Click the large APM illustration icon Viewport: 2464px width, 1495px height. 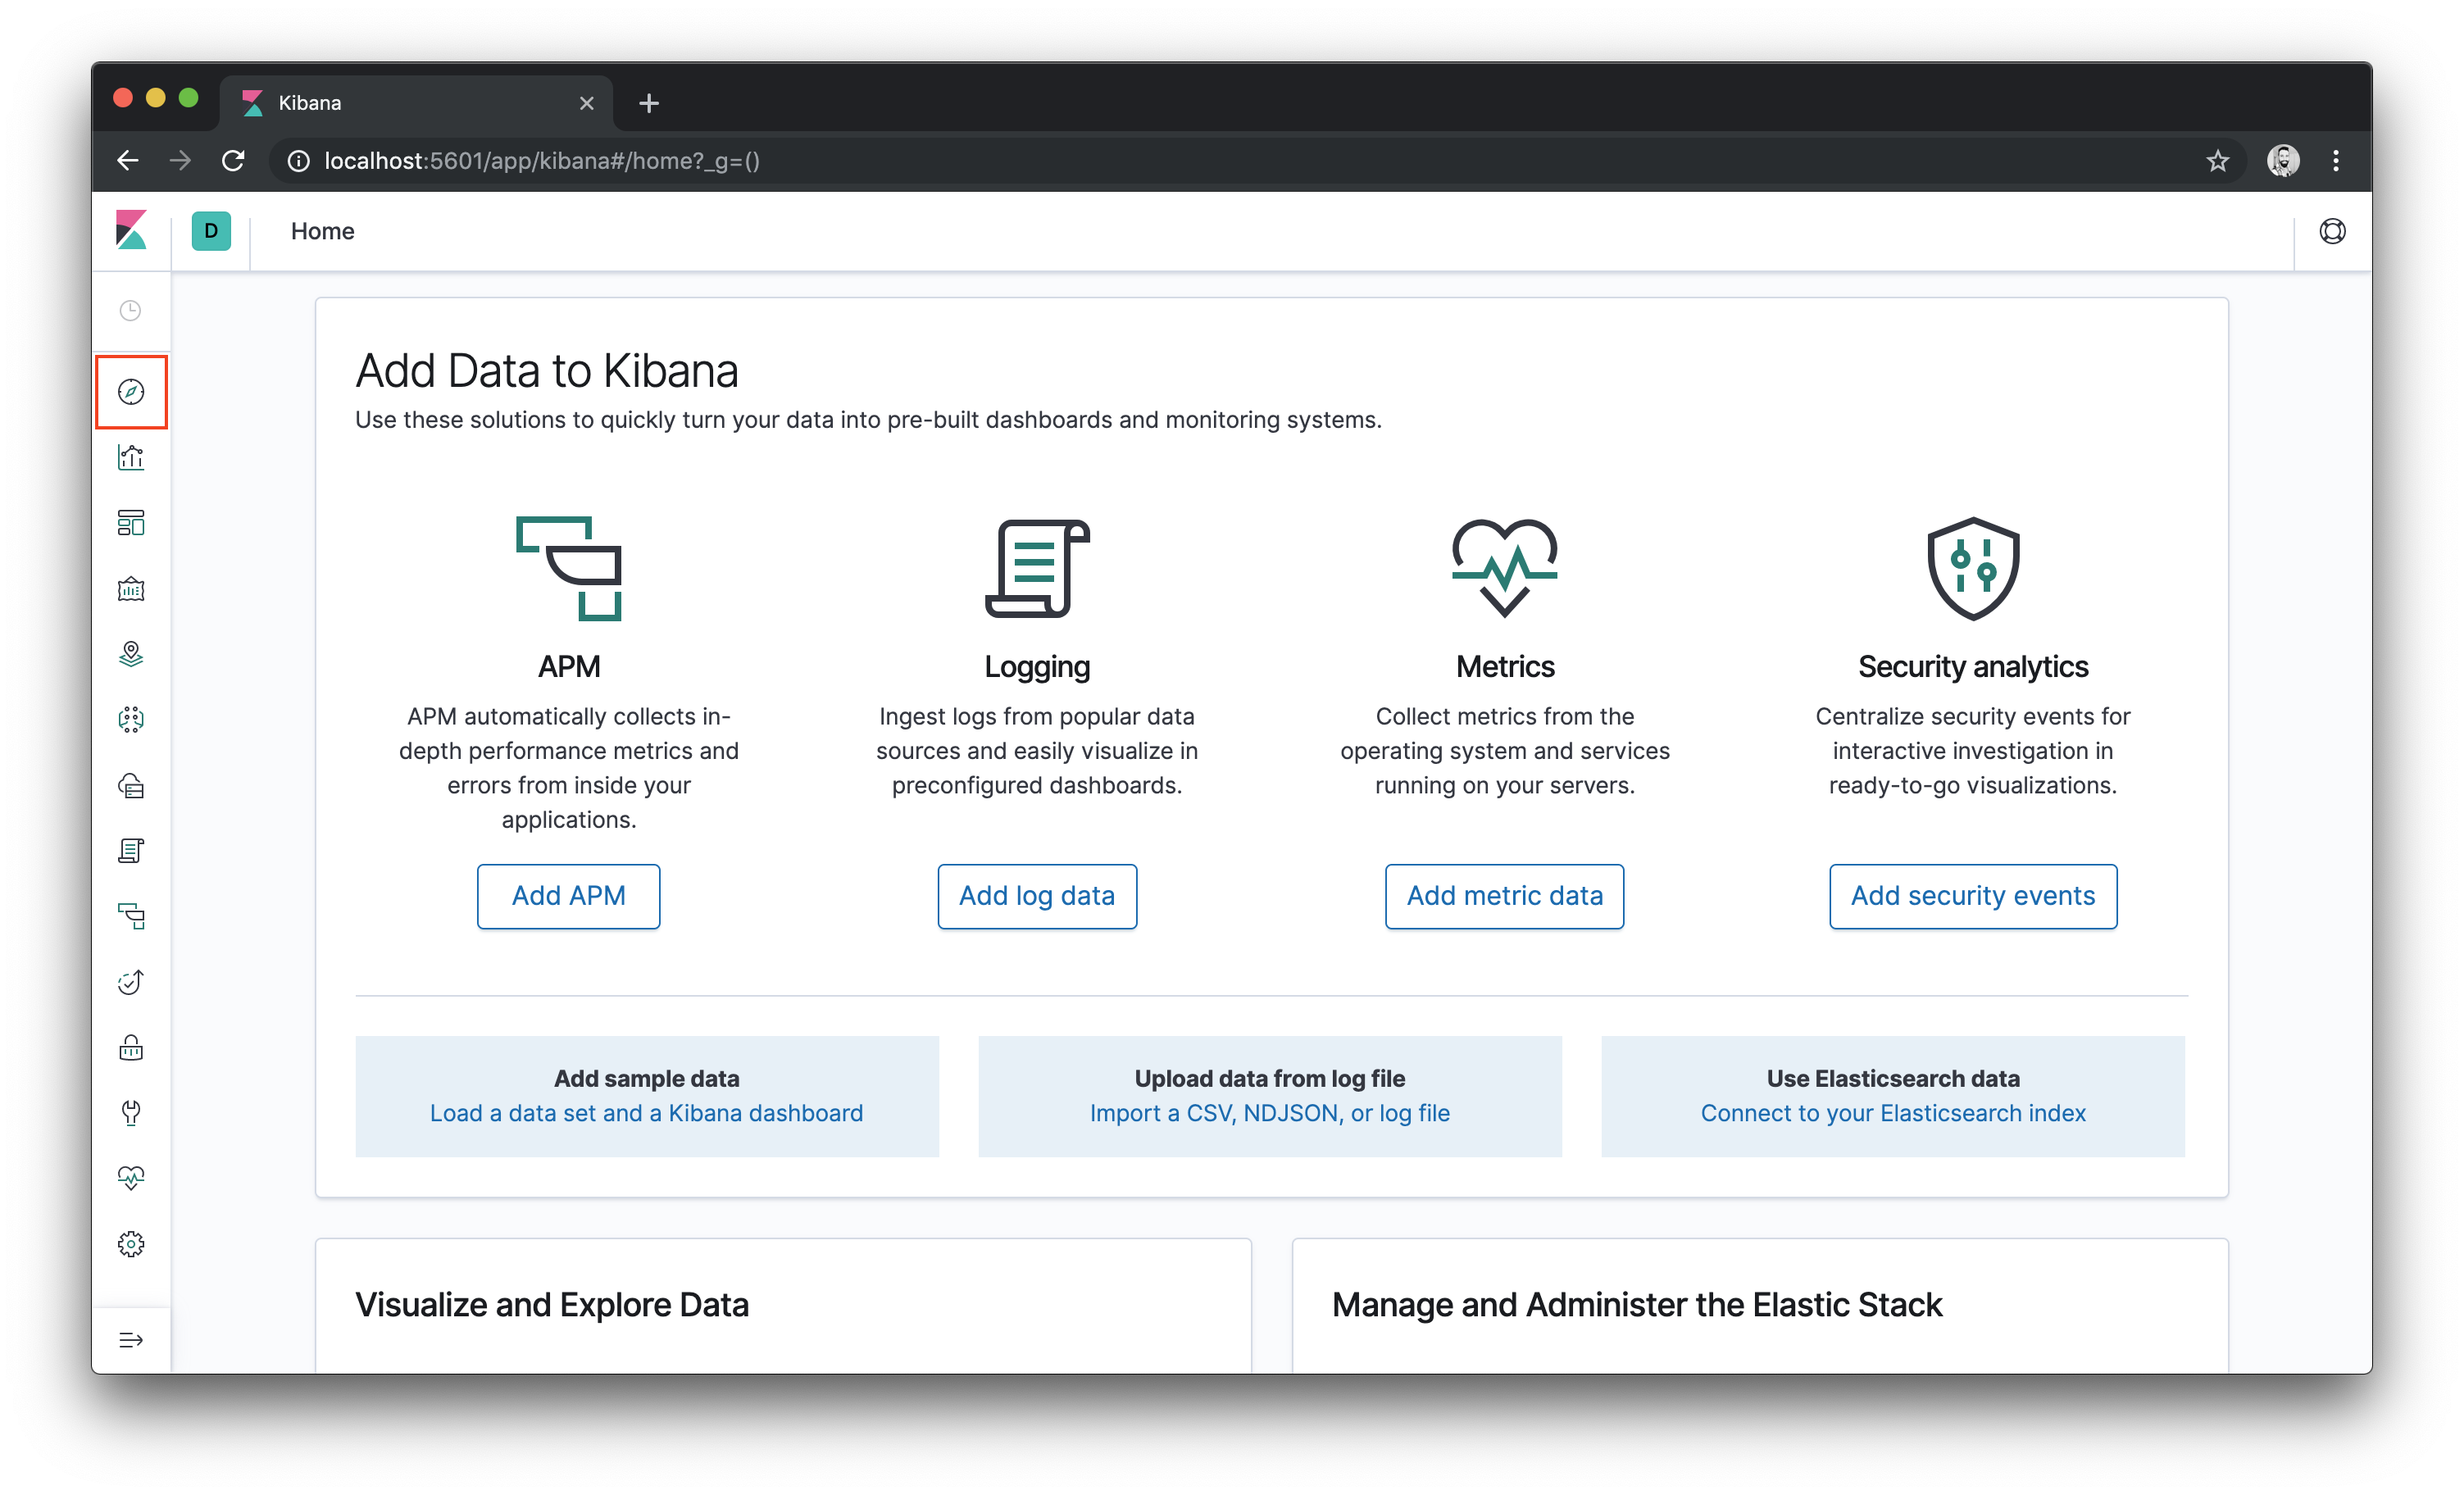pyautogui.click(x=568, y=568)
